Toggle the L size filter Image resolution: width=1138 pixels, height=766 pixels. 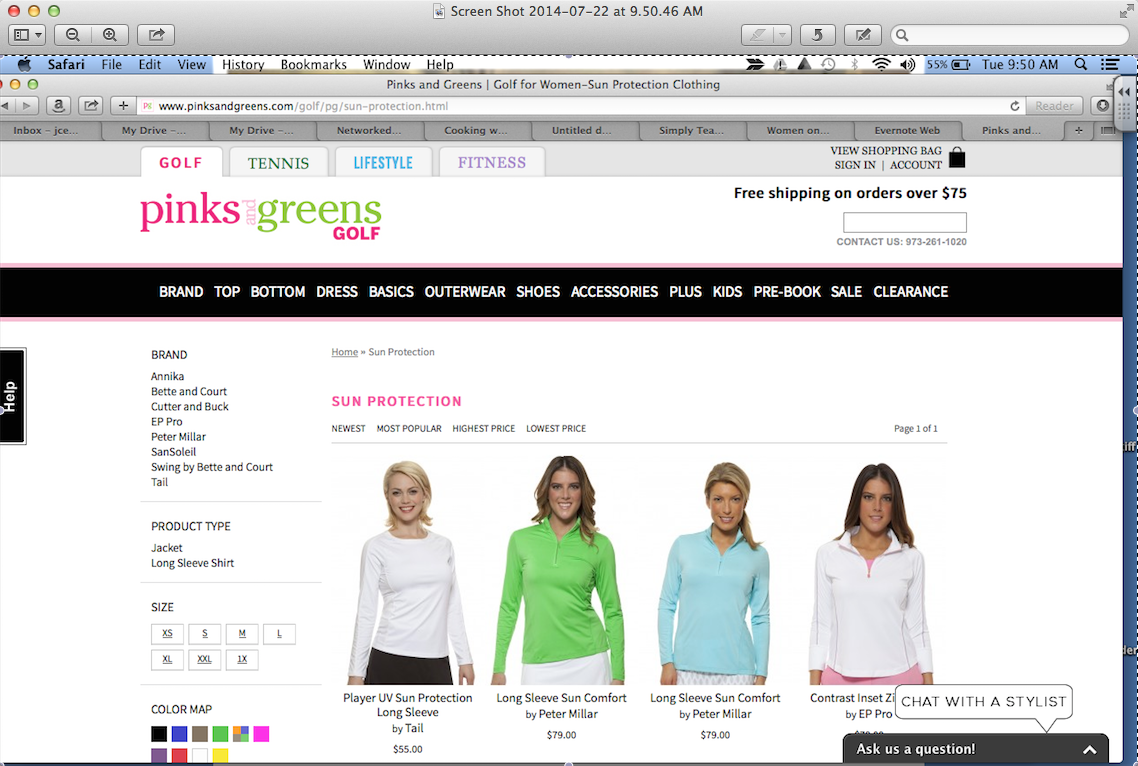[x=279, y=634]
